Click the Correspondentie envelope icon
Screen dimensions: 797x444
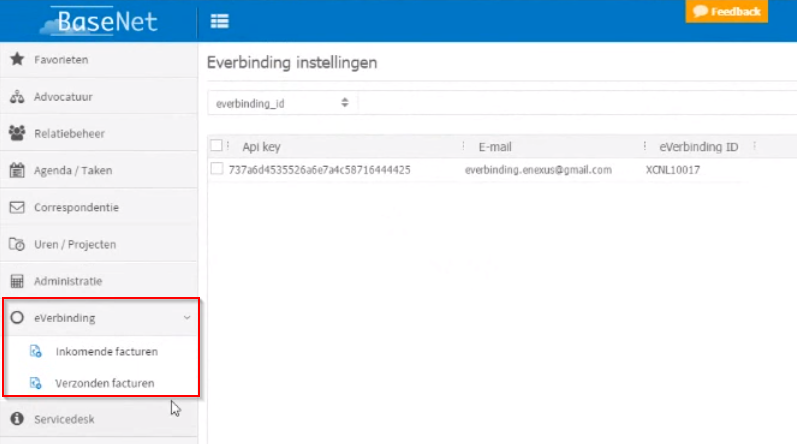[x=17, y=207]
